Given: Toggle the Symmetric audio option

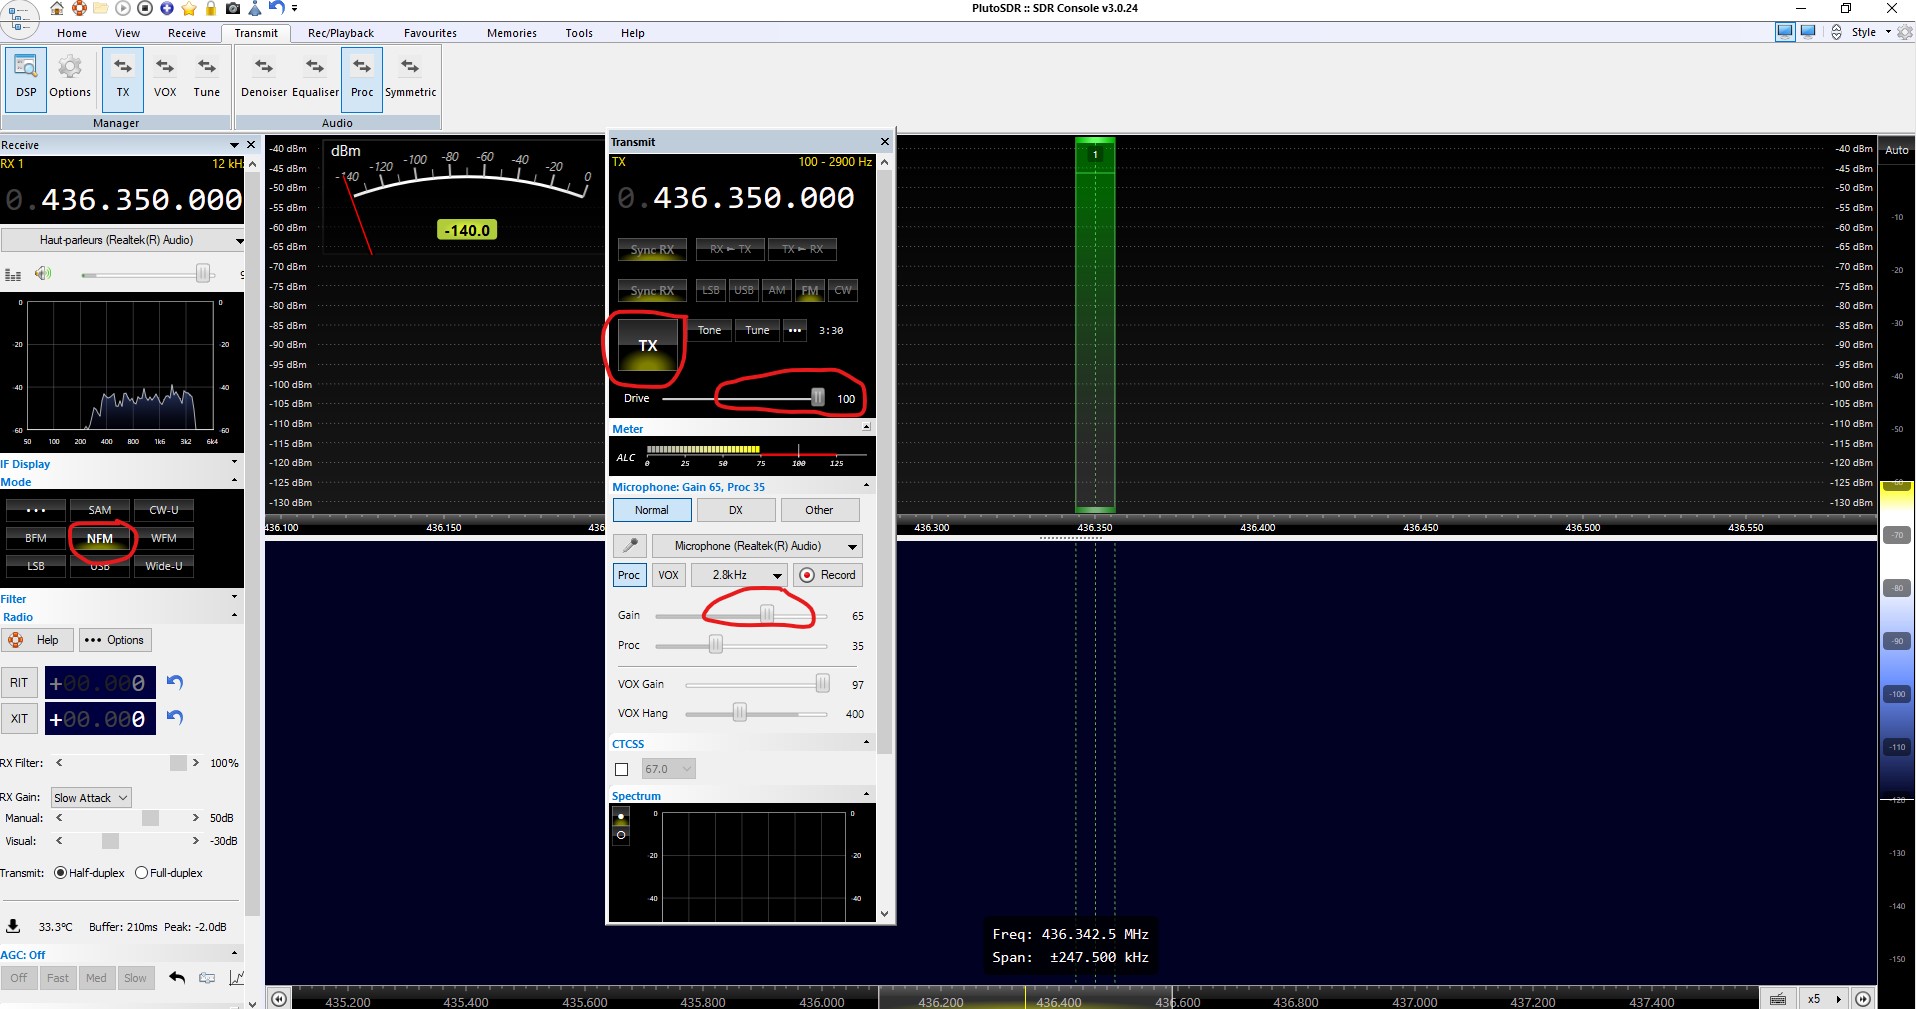Looking at the screenshot, I should 410,79.
